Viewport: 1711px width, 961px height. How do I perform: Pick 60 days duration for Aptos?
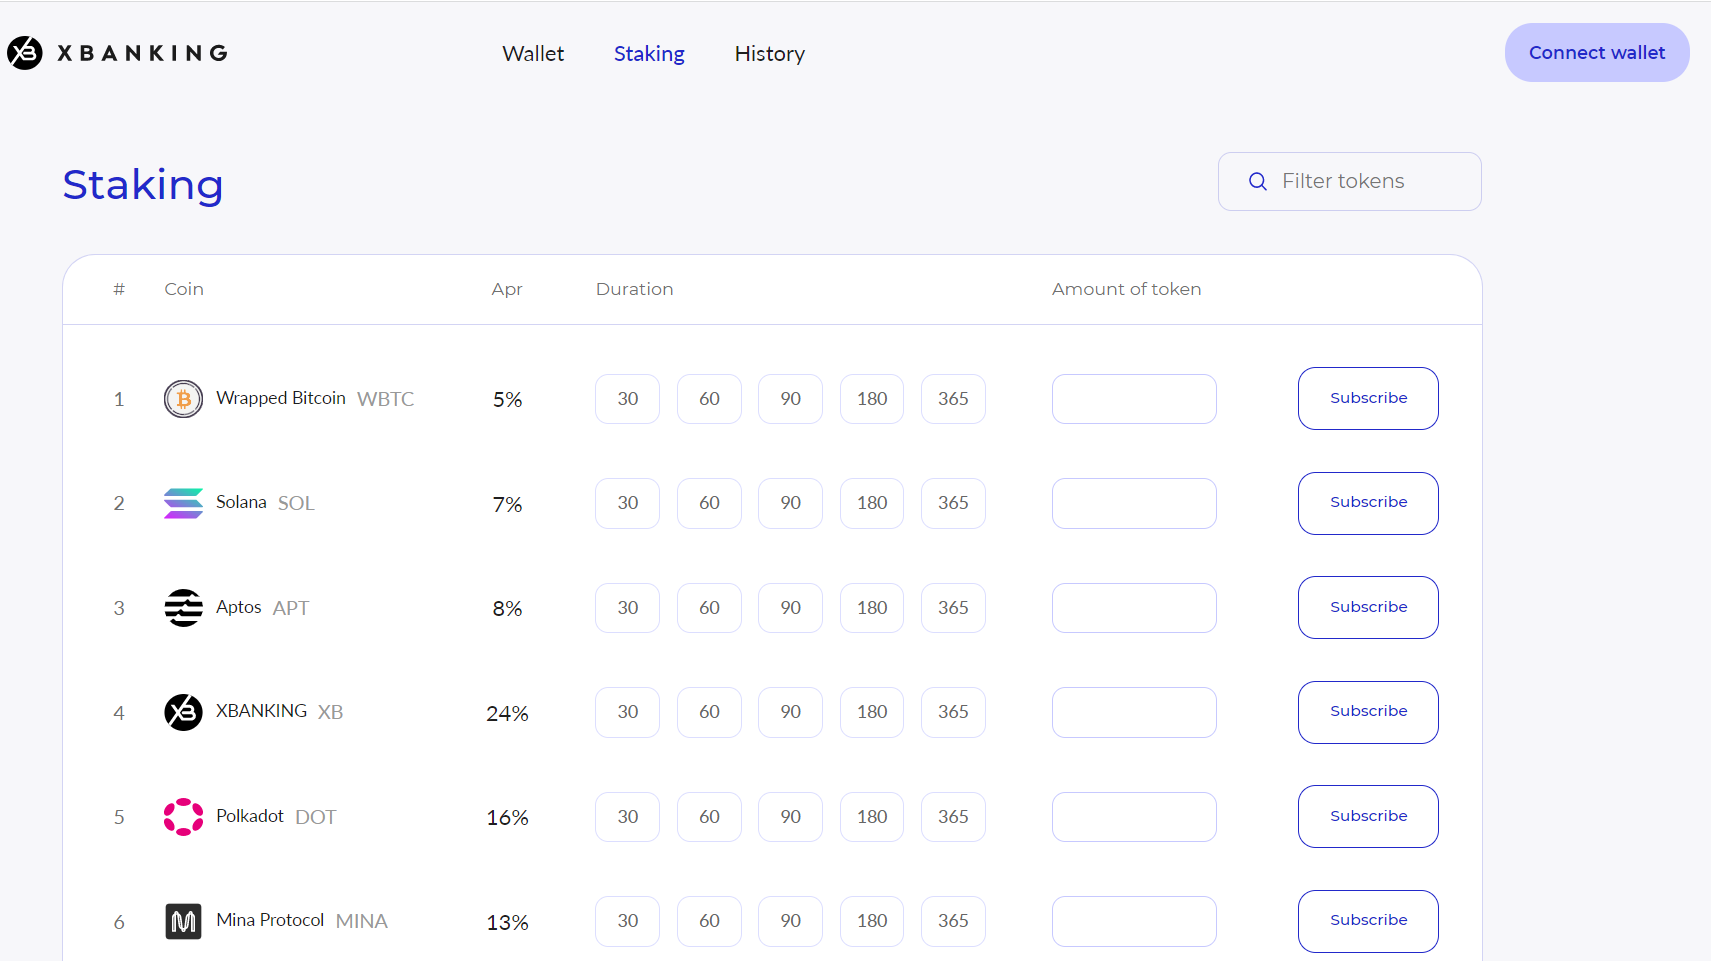[x=709, y=608]
